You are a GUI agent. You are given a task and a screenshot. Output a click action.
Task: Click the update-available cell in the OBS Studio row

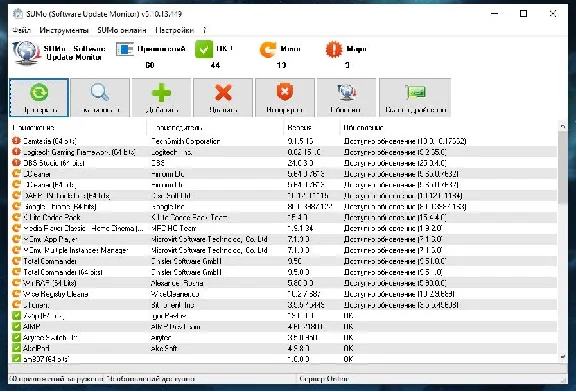pos(395,163)
